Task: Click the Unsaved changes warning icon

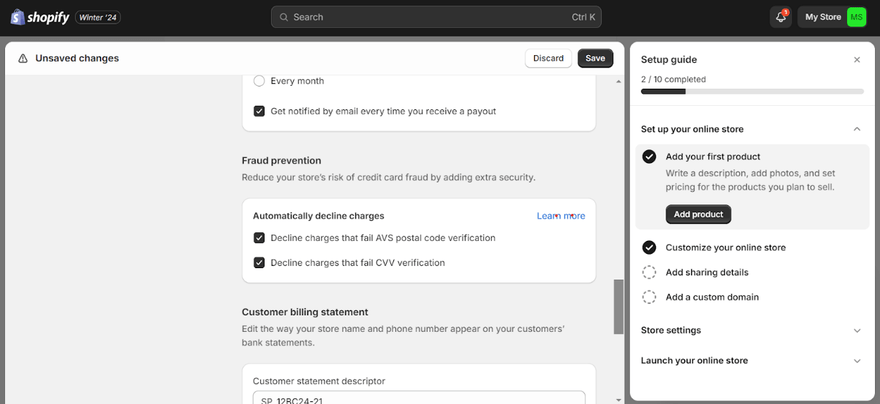Action: point(23,58)
